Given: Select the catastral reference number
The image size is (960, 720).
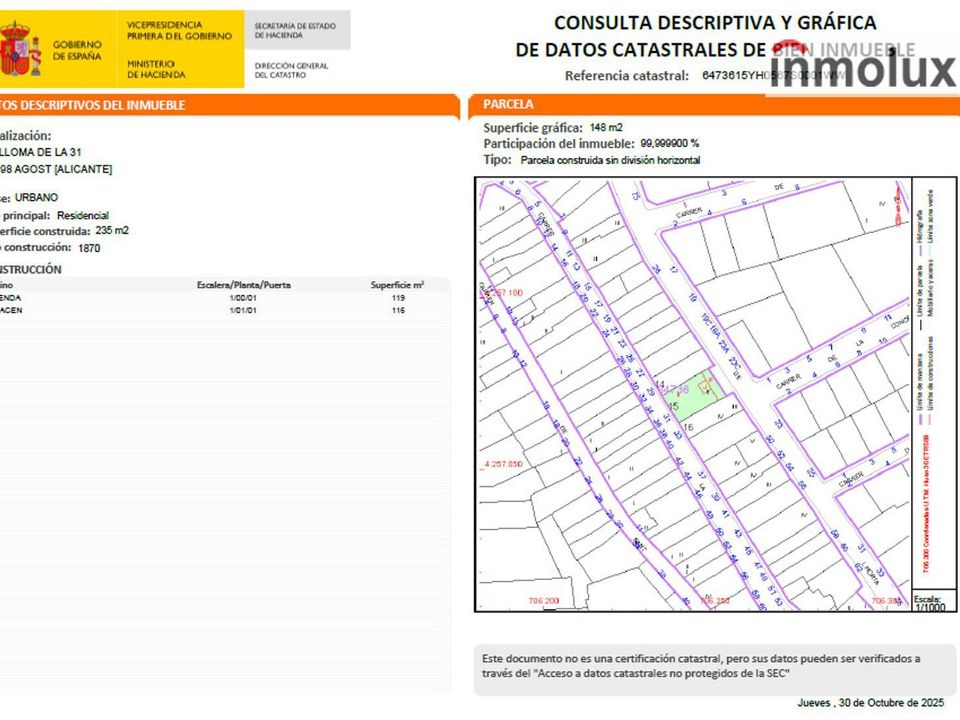Looking at the screenshot, I should (x=773, y=76).
